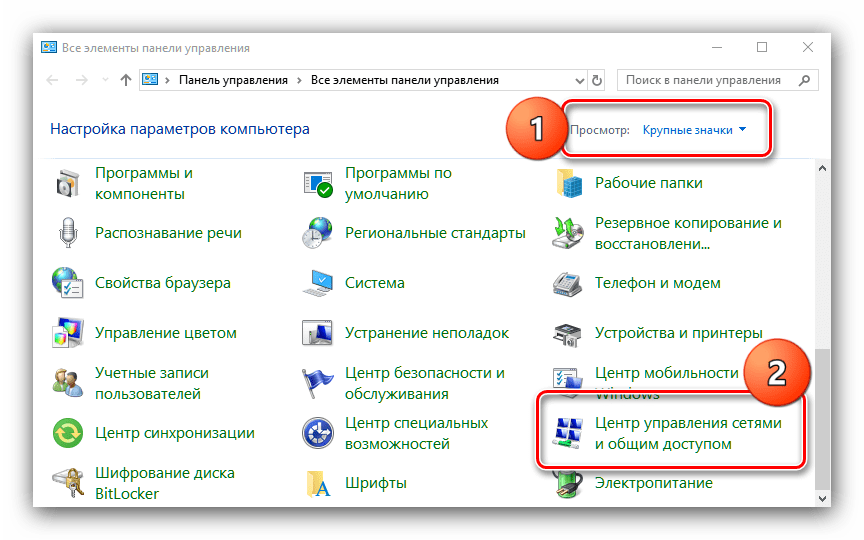Viewport: 864px width, 540px height.
Task: Expand the Крупные значки view dropdown
Action: (694, 130)
